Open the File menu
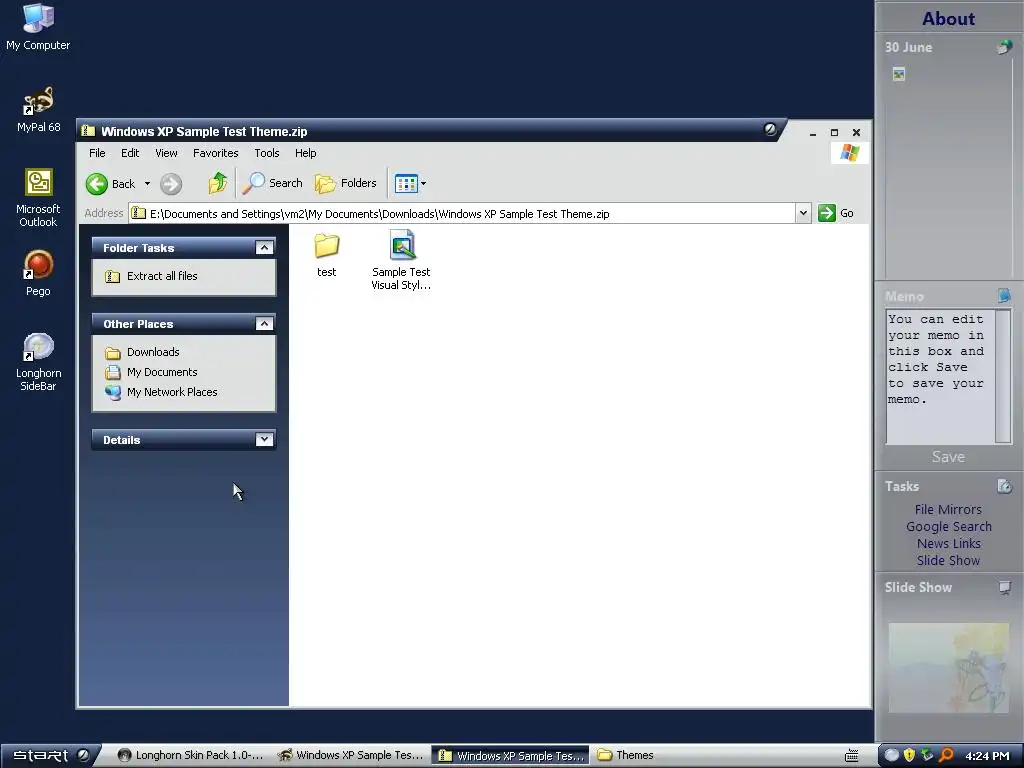 (x=97, y=153)
